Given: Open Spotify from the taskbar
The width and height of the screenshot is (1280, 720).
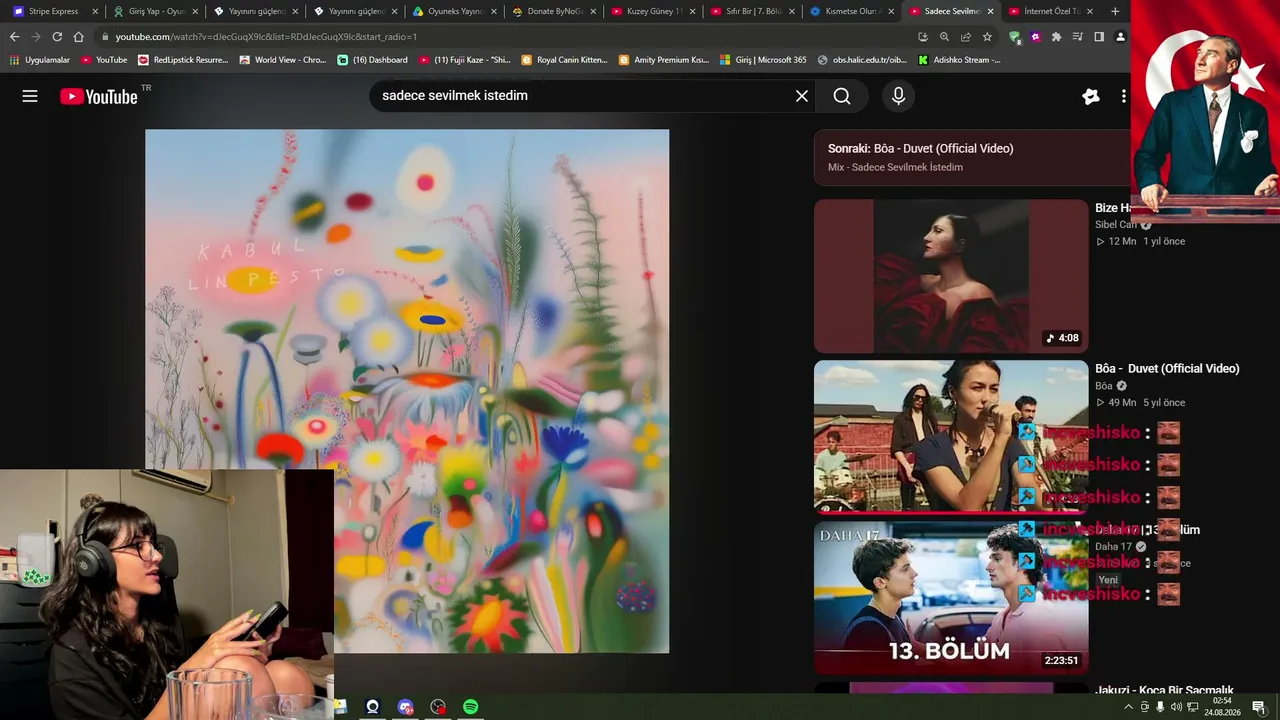Looking at the screenshot, I should tap(470, 707).
